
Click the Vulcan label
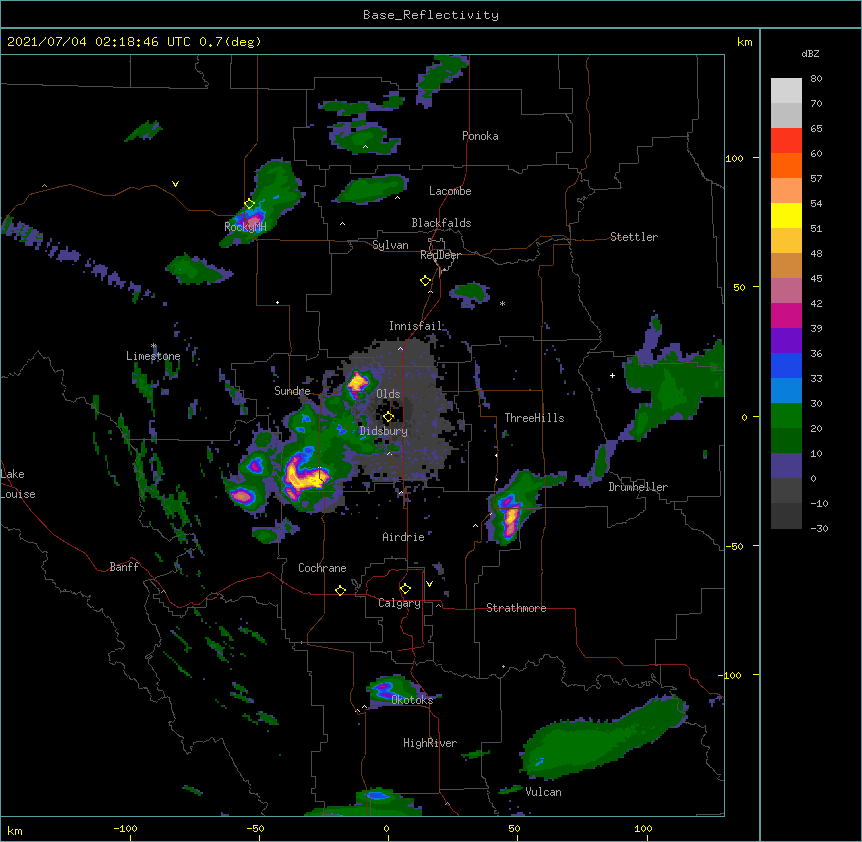point(543,792)
